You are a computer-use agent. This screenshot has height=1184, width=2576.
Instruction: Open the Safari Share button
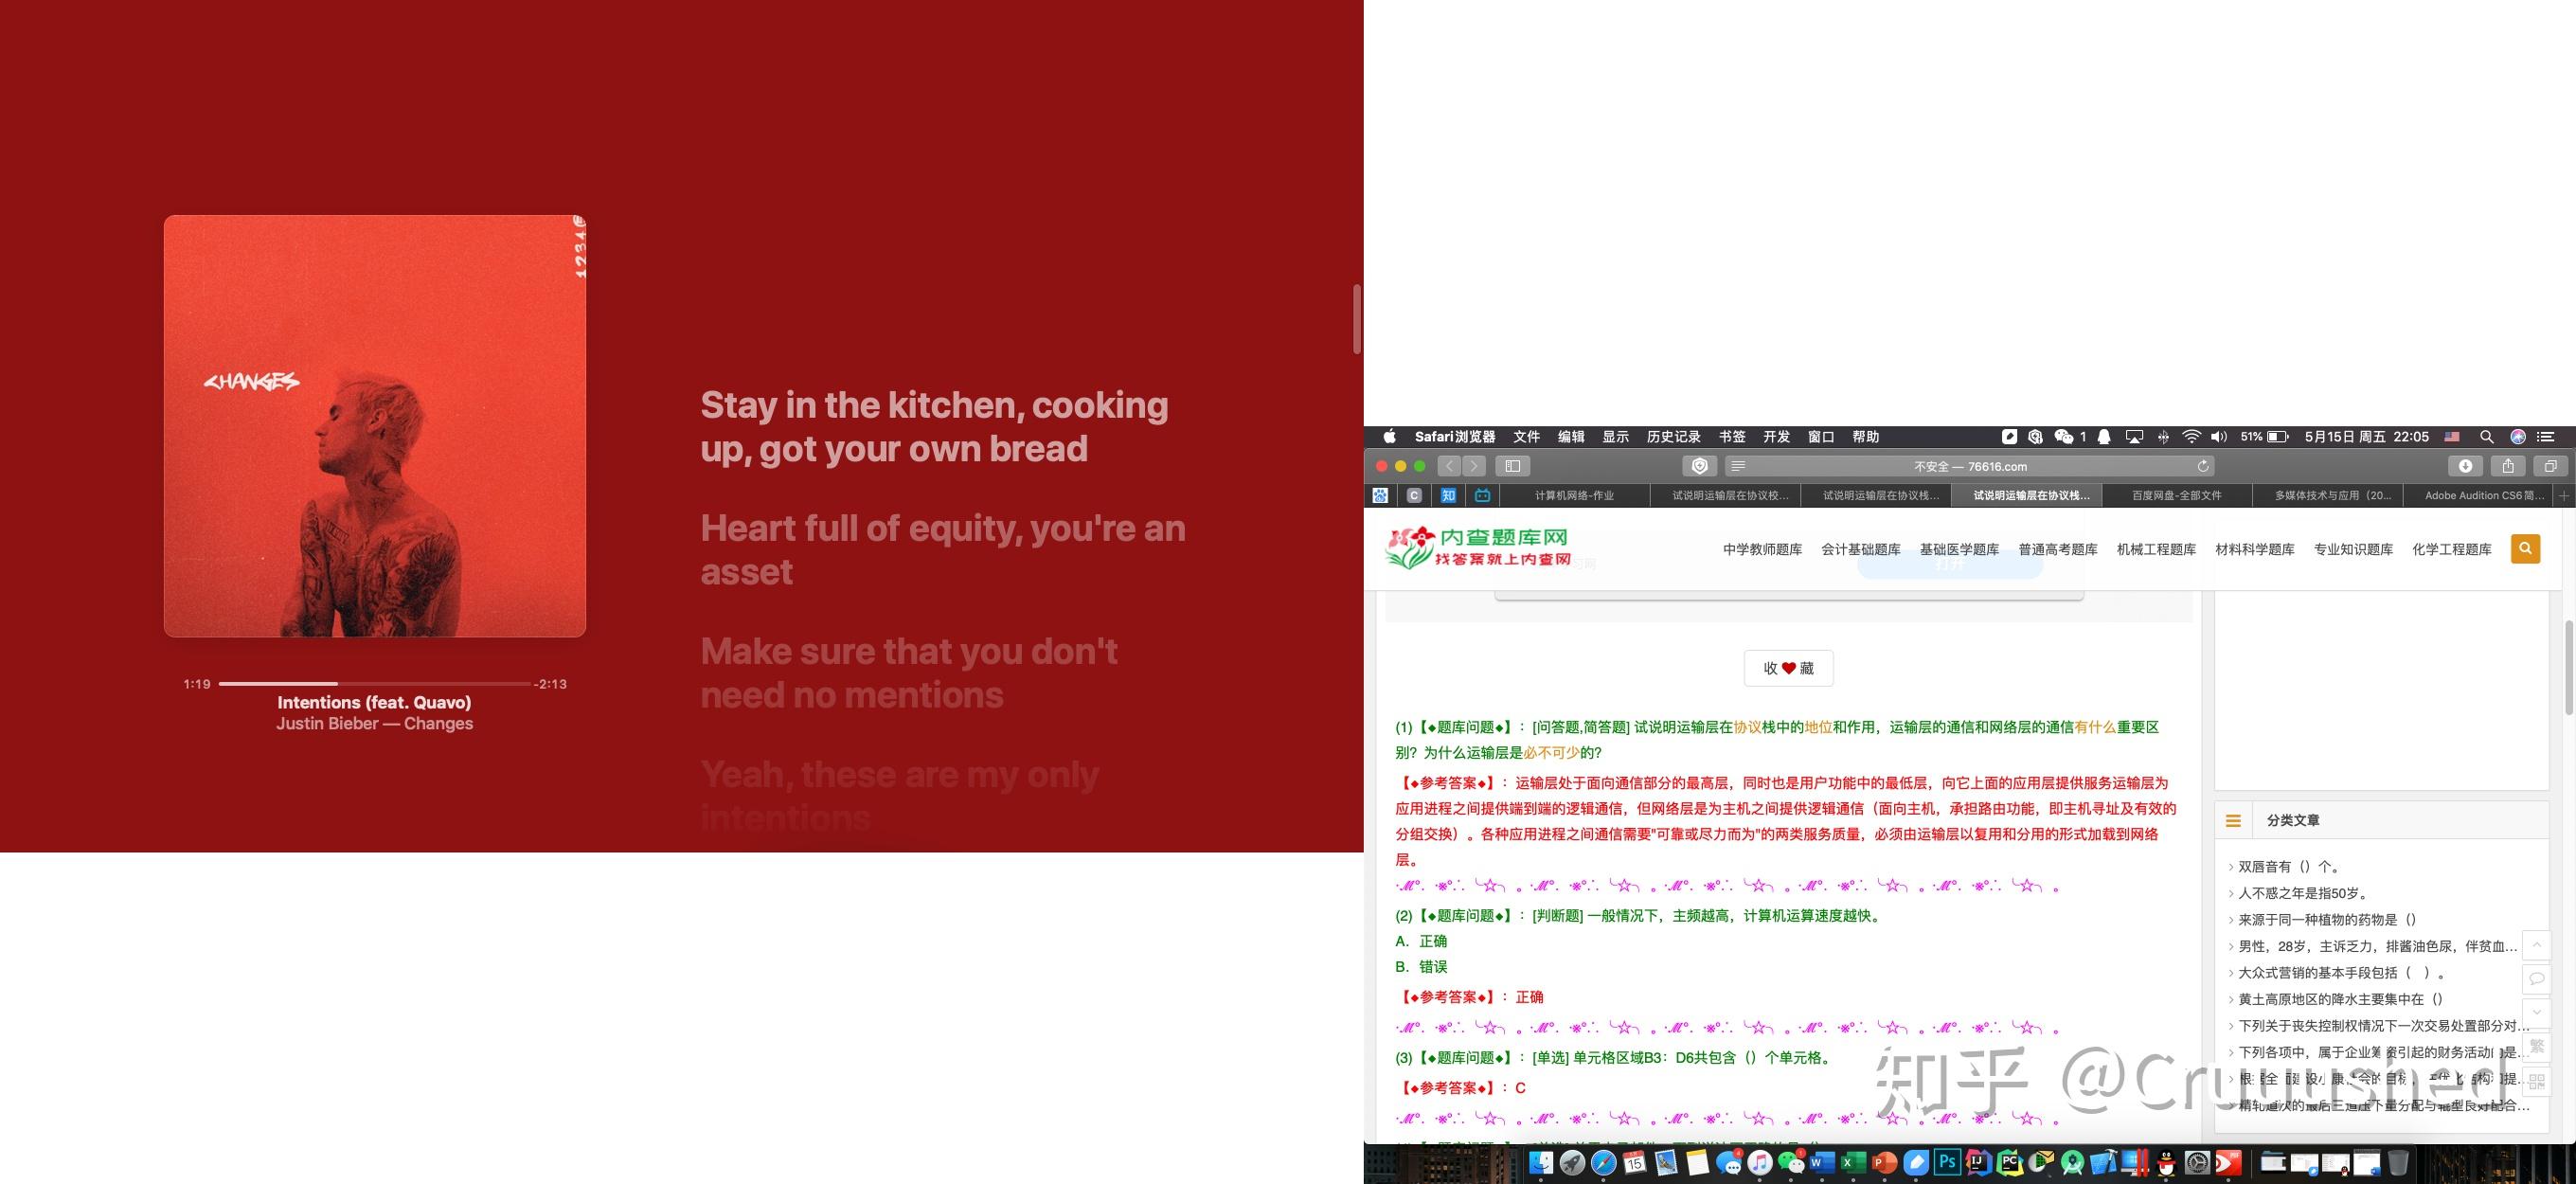[x=2508, y=466]
